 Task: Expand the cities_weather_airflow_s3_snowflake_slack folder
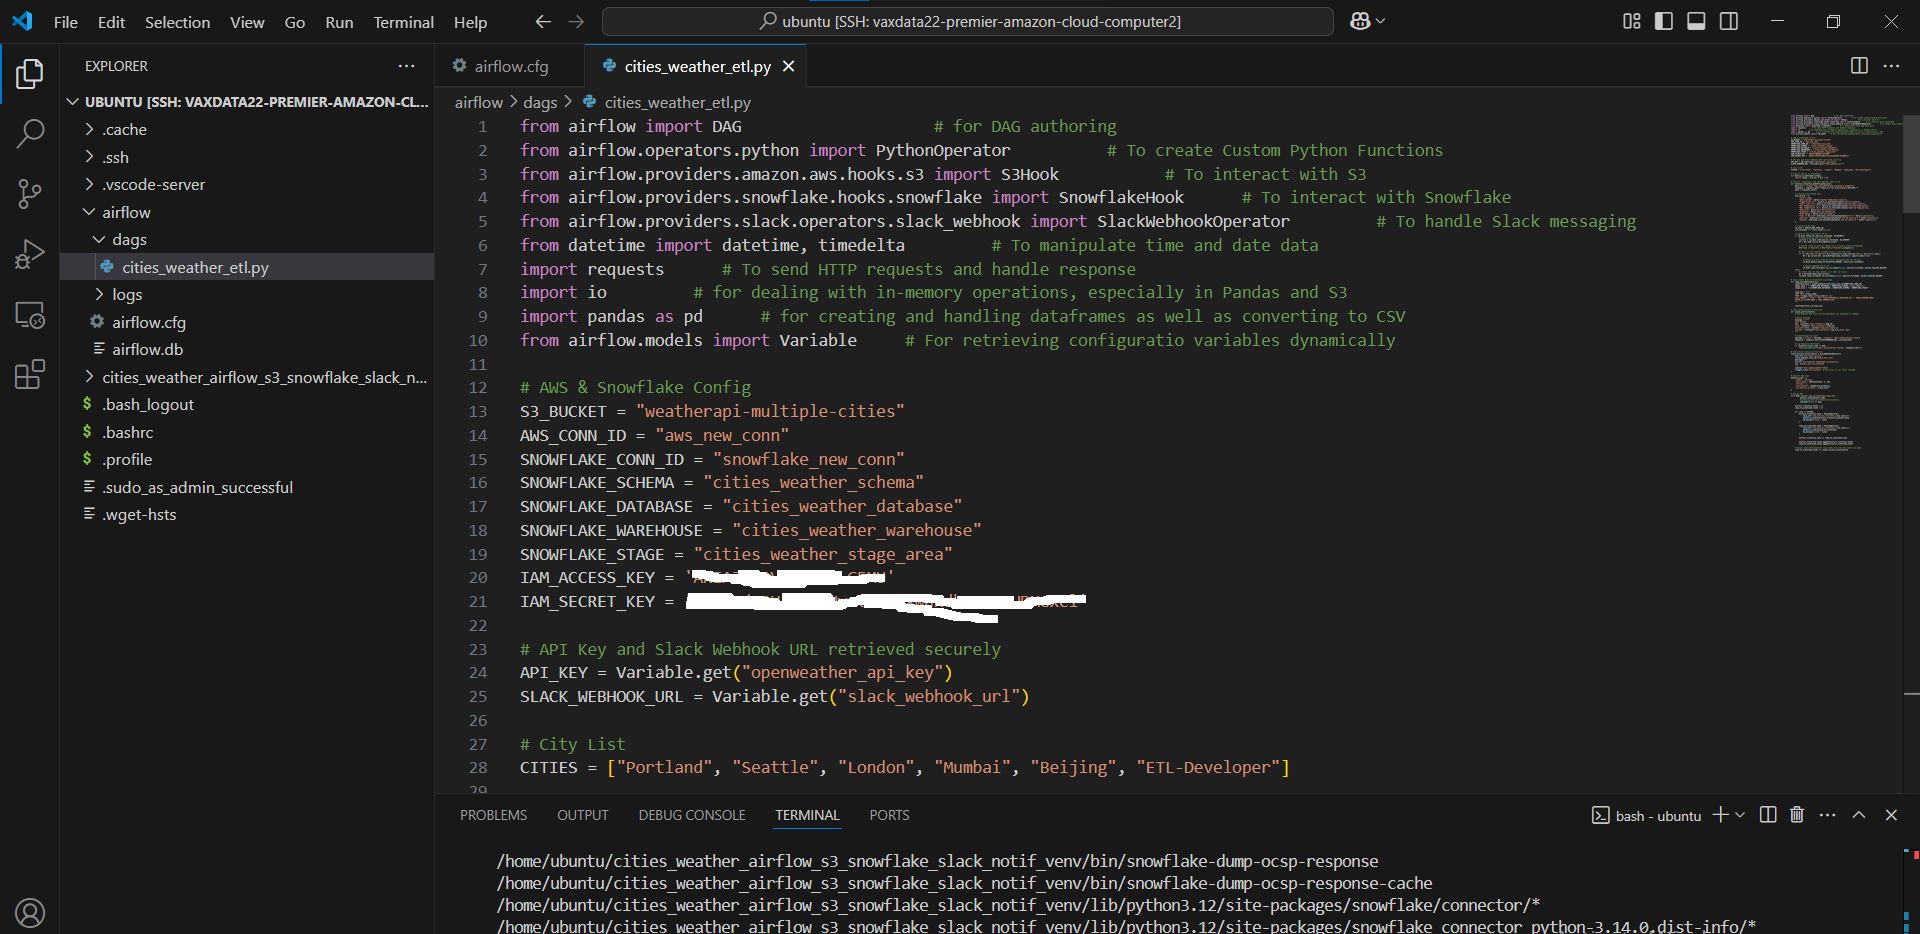click(x=247, y=377)
